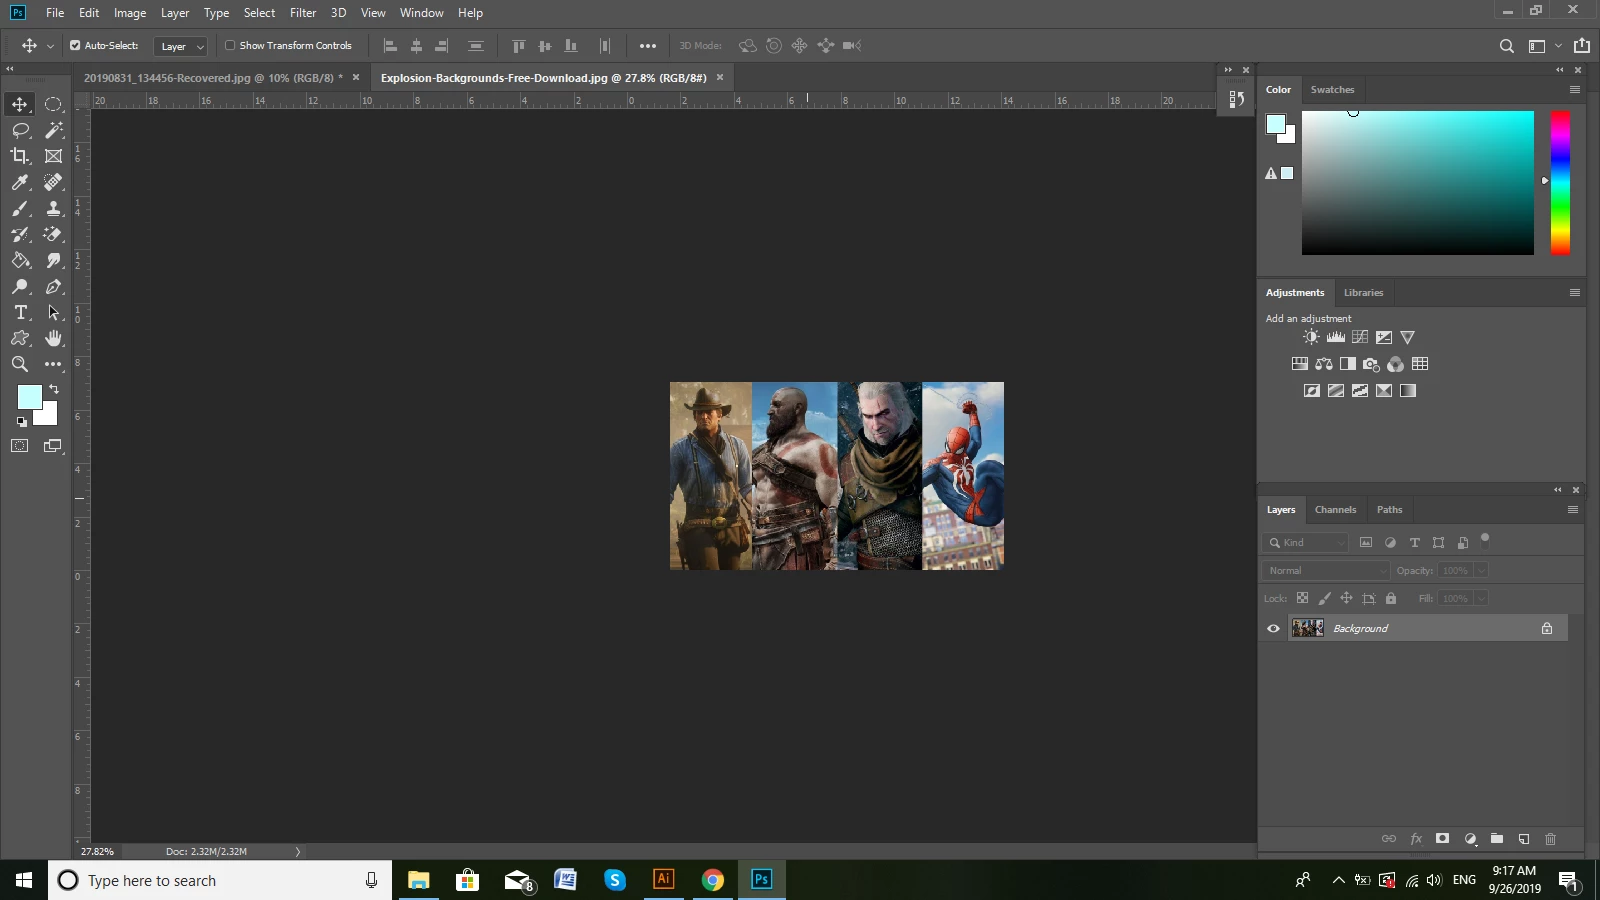
Task: Open the Window menu
Action: point(421,13)
